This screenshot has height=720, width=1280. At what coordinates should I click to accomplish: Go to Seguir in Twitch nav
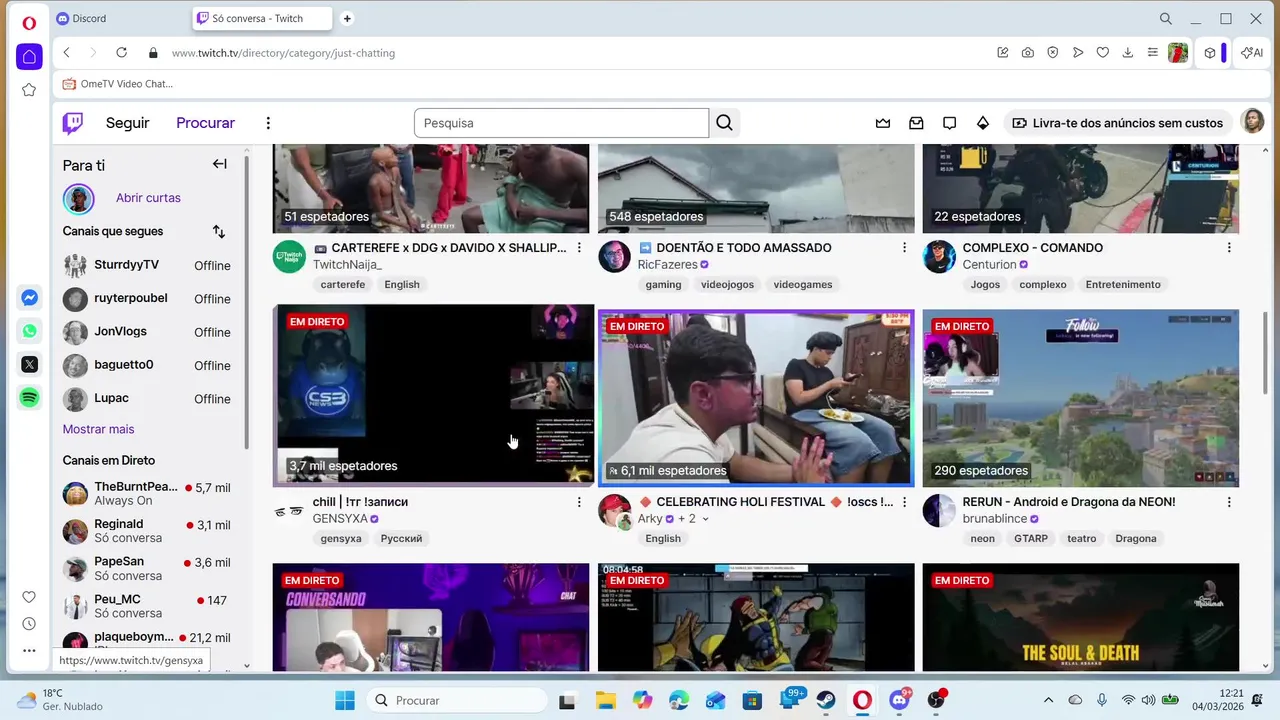[x=128, y=123]
